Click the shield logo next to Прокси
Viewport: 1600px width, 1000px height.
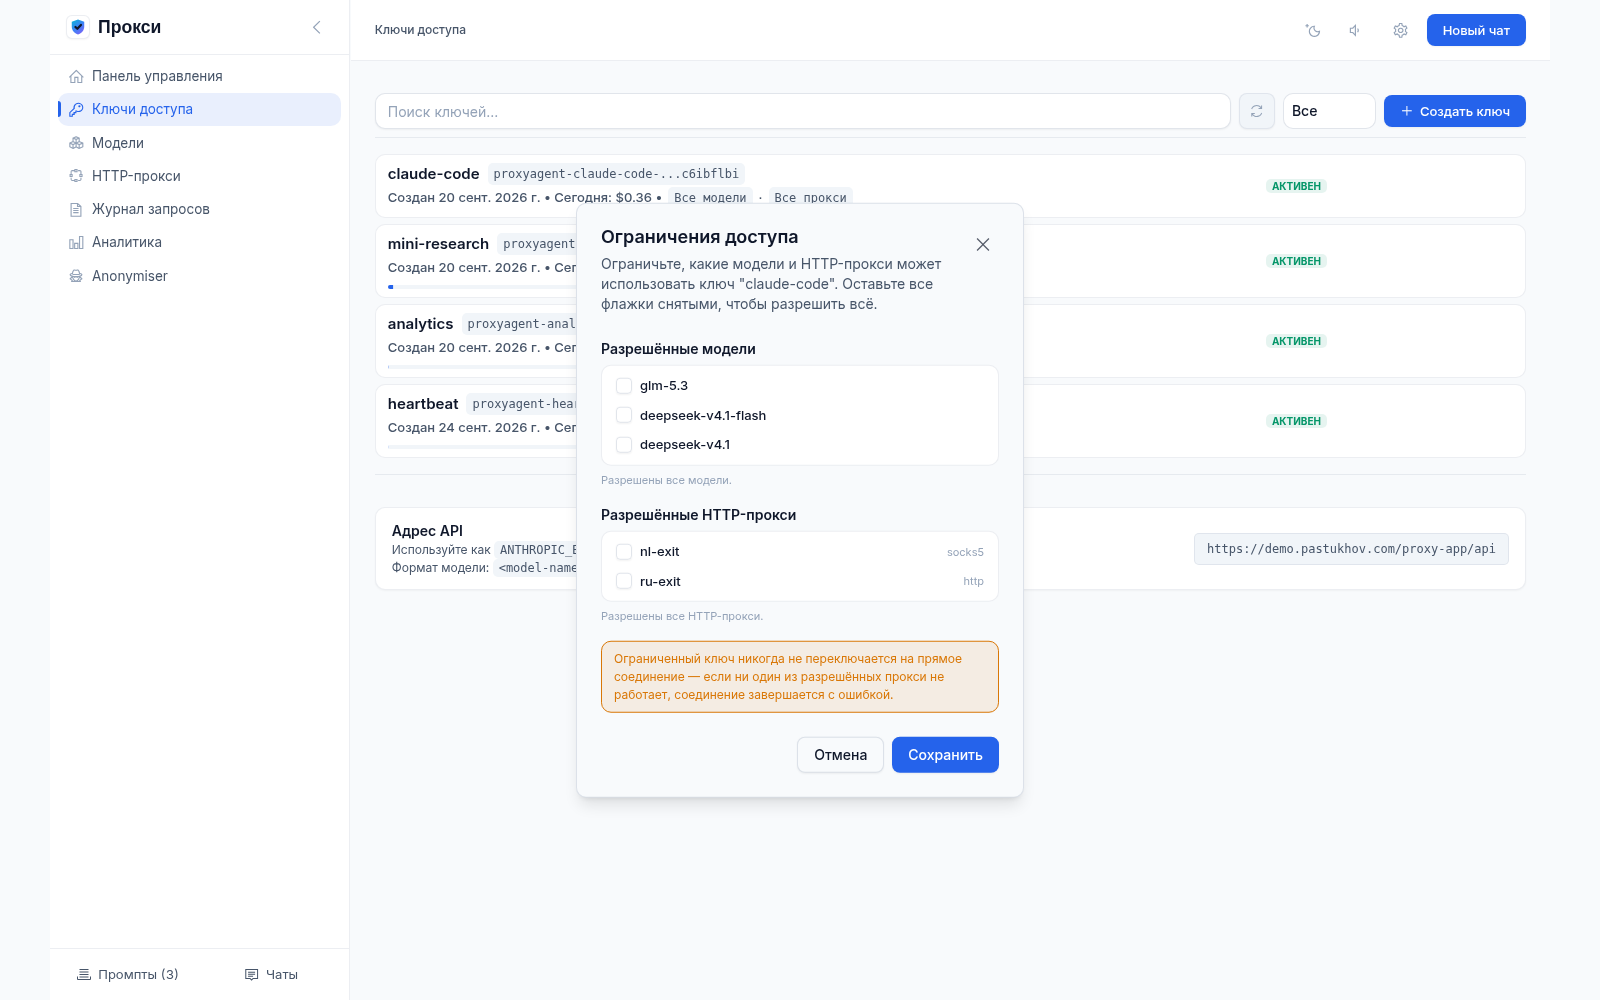click(x=78, y=27)
